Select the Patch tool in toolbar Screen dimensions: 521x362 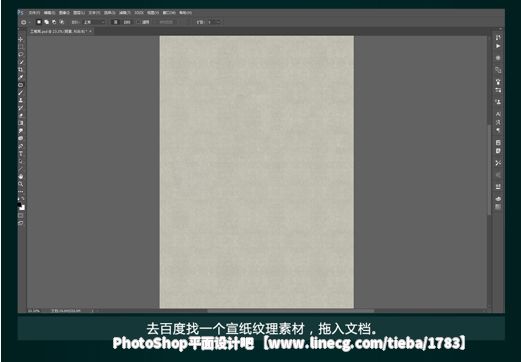[21, 85]
